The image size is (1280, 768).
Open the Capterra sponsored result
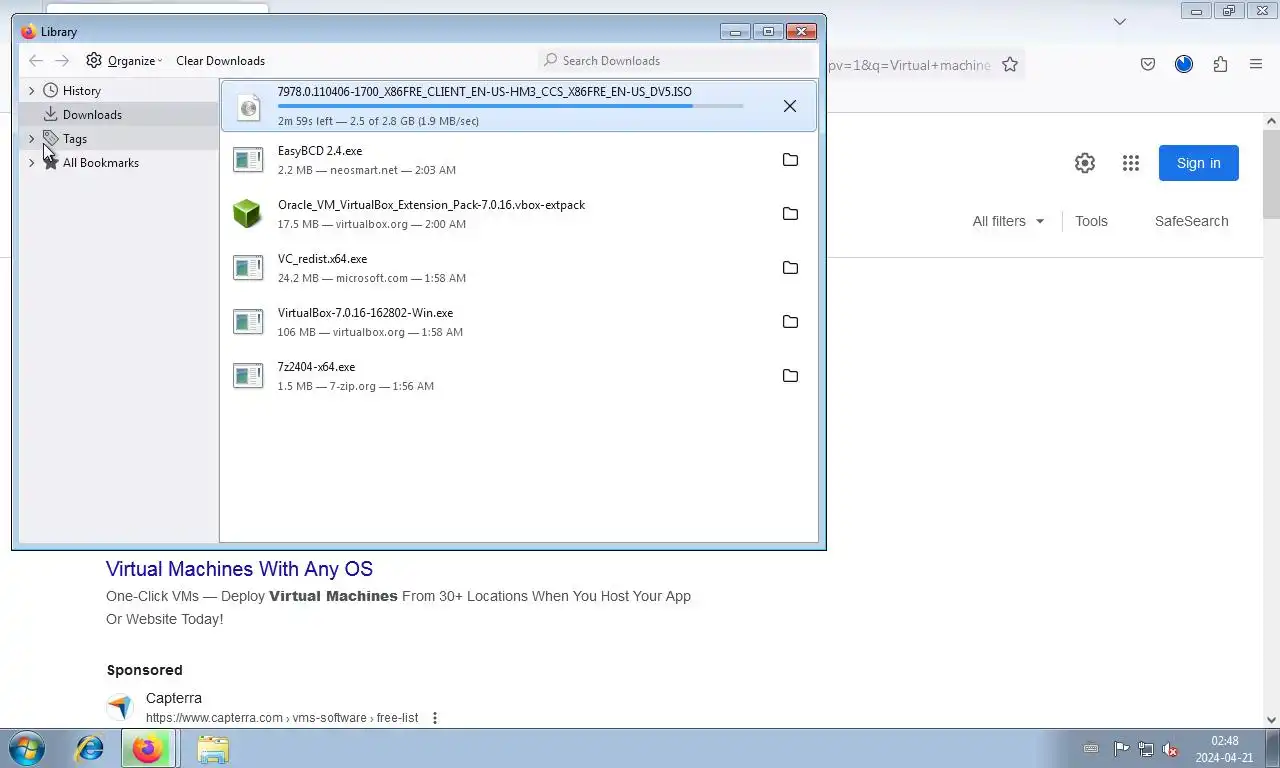(x=174, y=698)
